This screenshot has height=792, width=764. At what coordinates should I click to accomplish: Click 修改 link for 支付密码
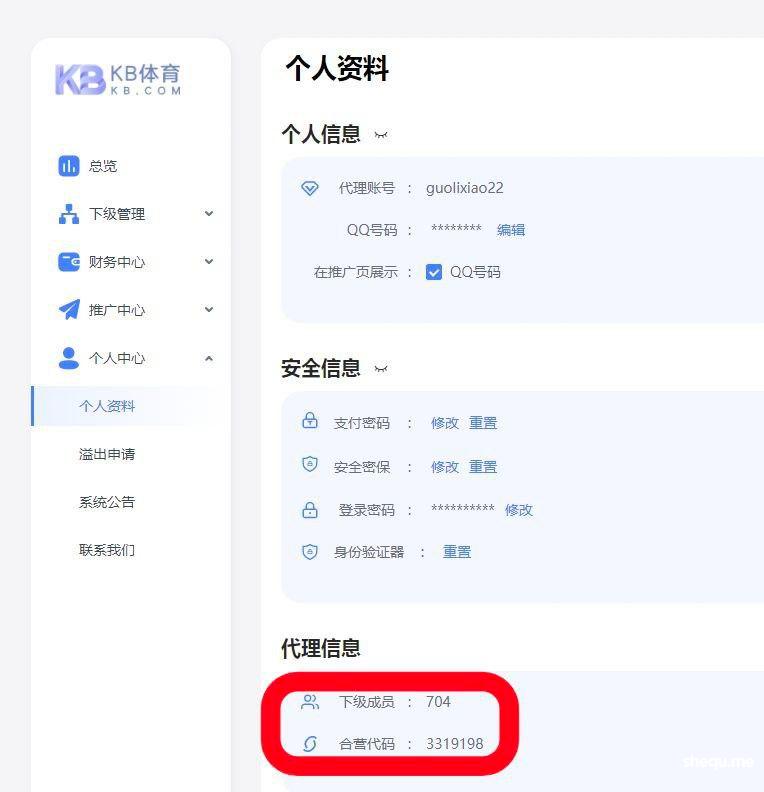point(445,423)
